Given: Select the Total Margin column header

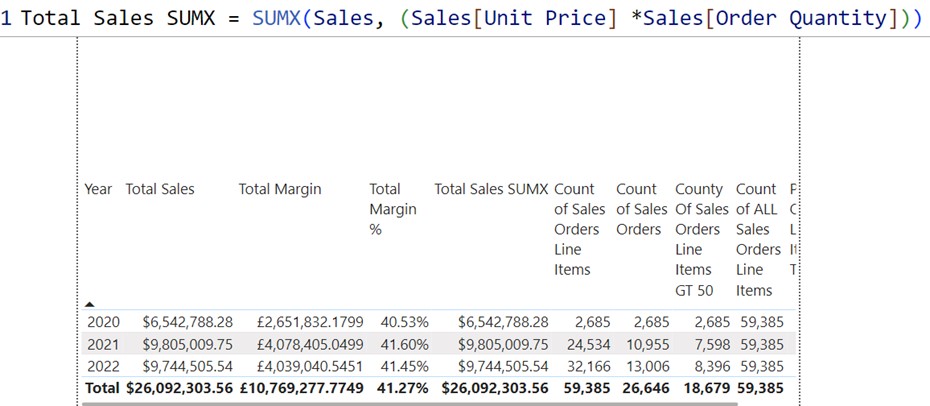Looking at the screenshot, I should click(280, 189).
